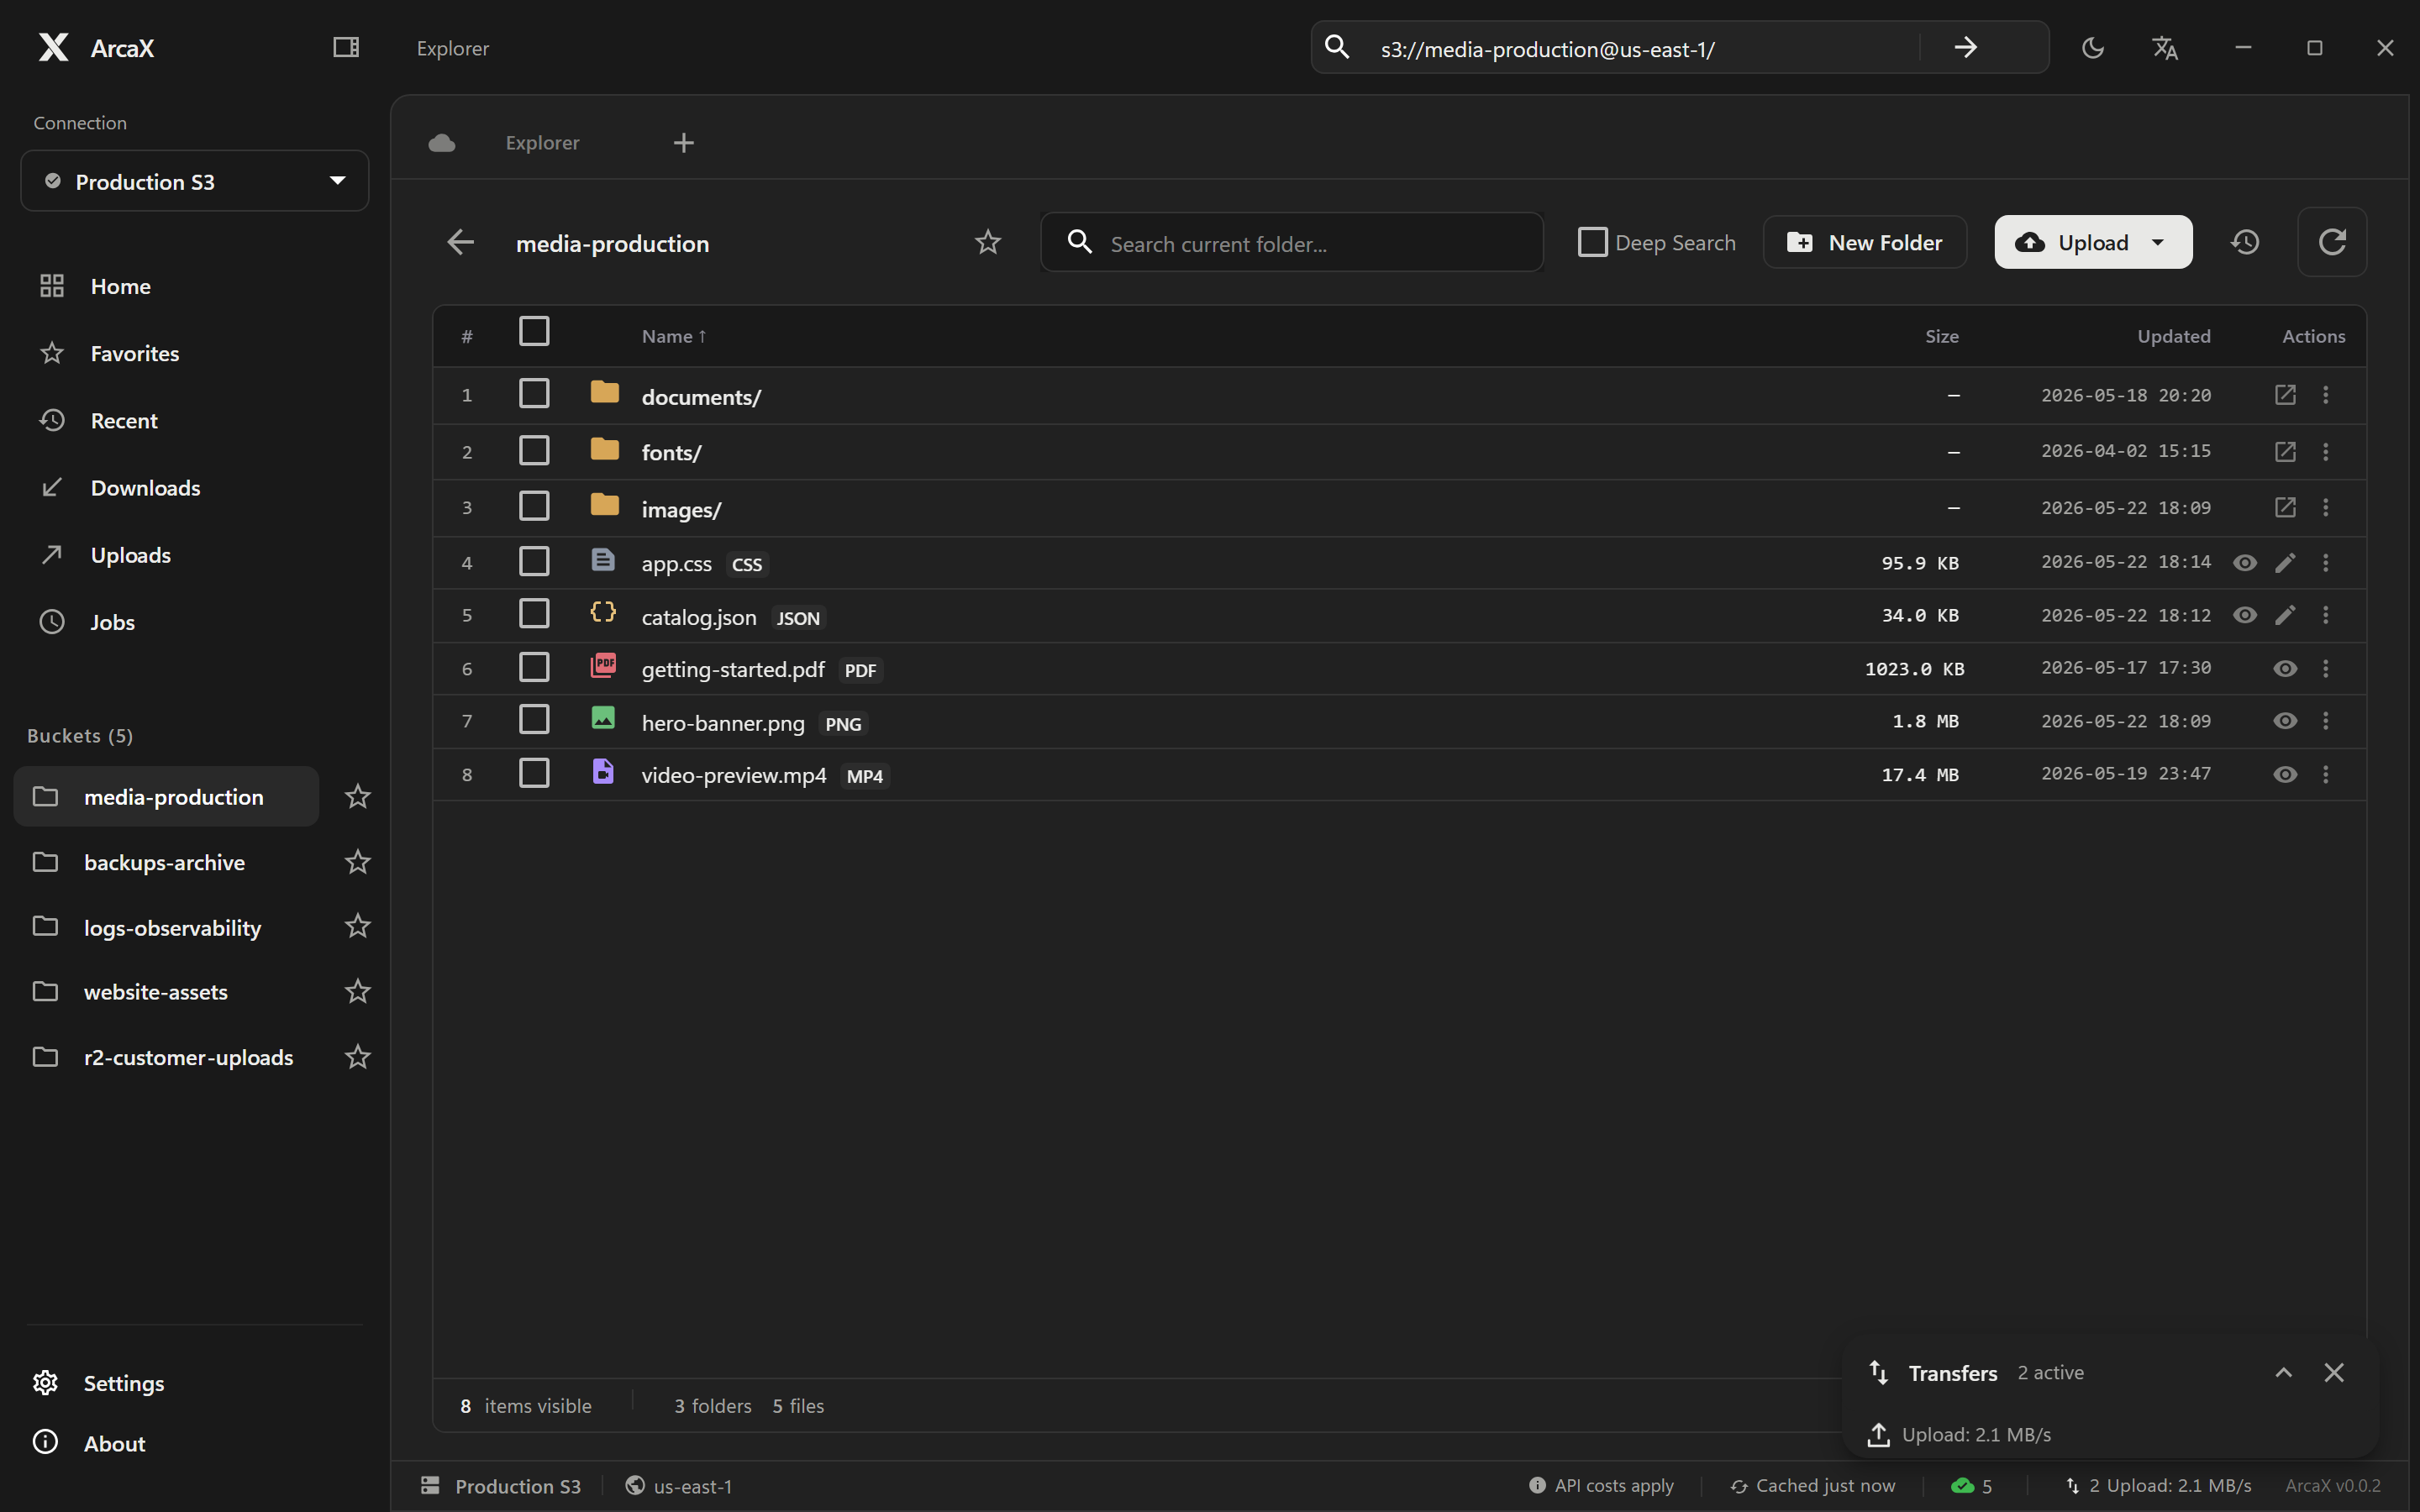The height and width of the screenshot is (1512, 2420).
Task: Open Jobs in the sidebar
Action: 112,621
